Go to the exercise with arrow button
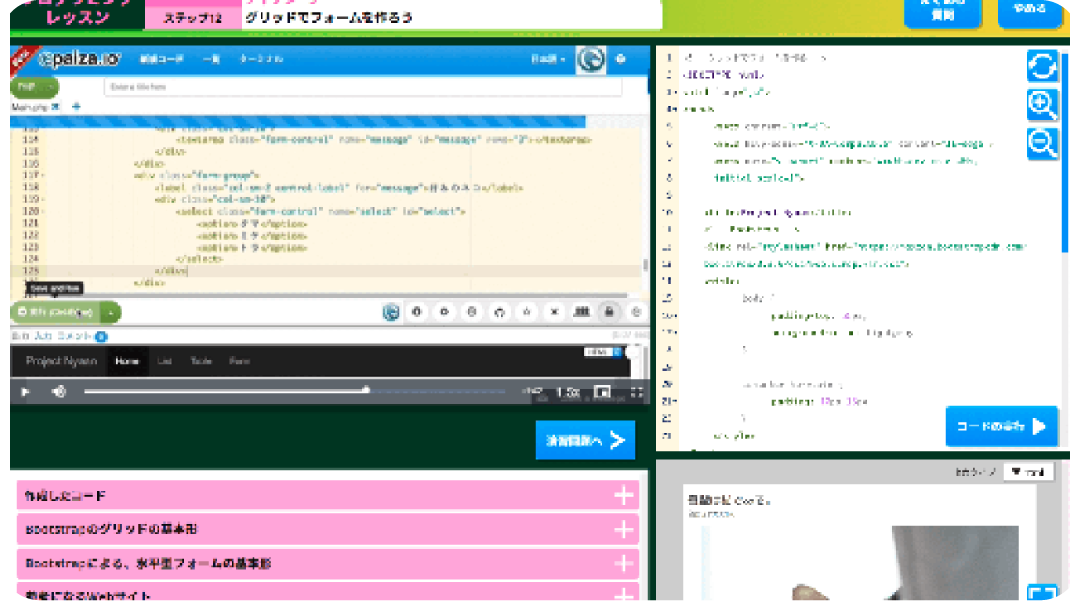1080x601 pixels. (x=585, y=440)
